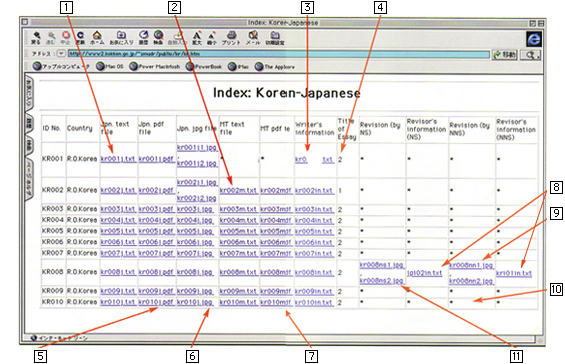Open the Power Macintosh favorites bar shortcut
This screenshot has width=565, height=364.
coord(155,66)
